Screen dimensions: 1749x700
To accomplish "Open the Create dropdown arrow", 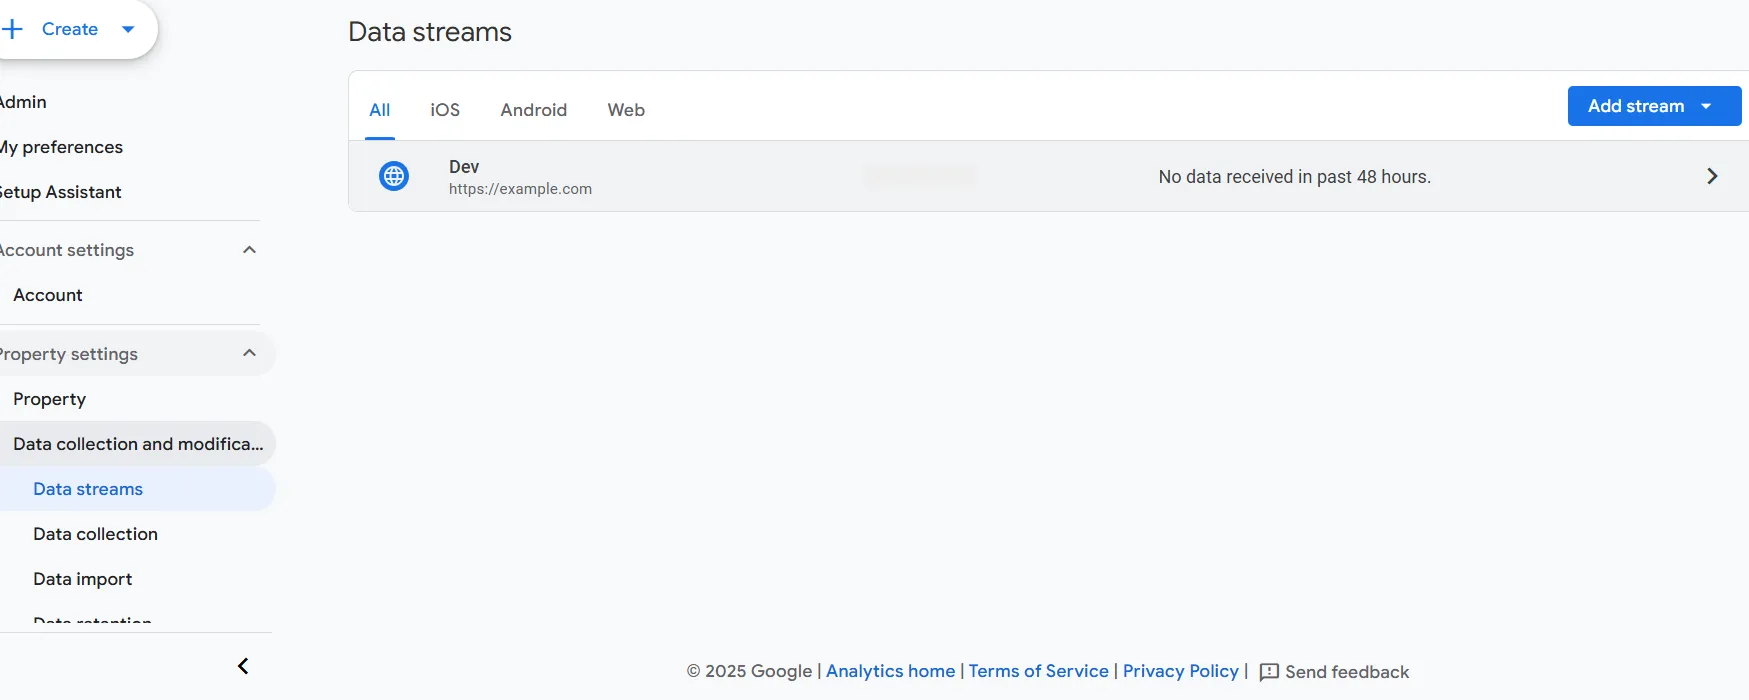I will pyautogui.click(x=128, y=29).
